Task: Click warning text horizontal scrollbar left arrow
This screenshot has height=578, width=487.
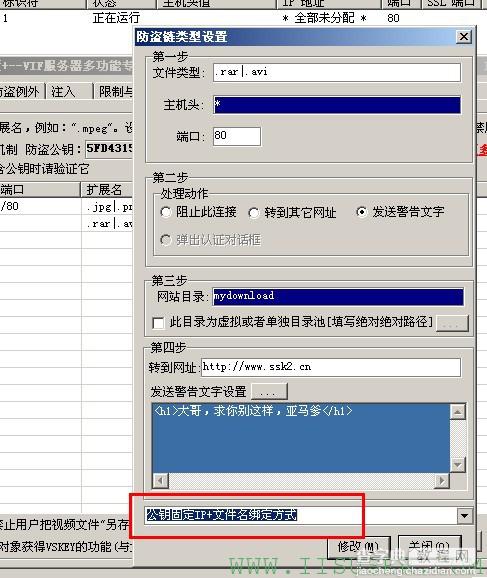Action: point(160,480)
